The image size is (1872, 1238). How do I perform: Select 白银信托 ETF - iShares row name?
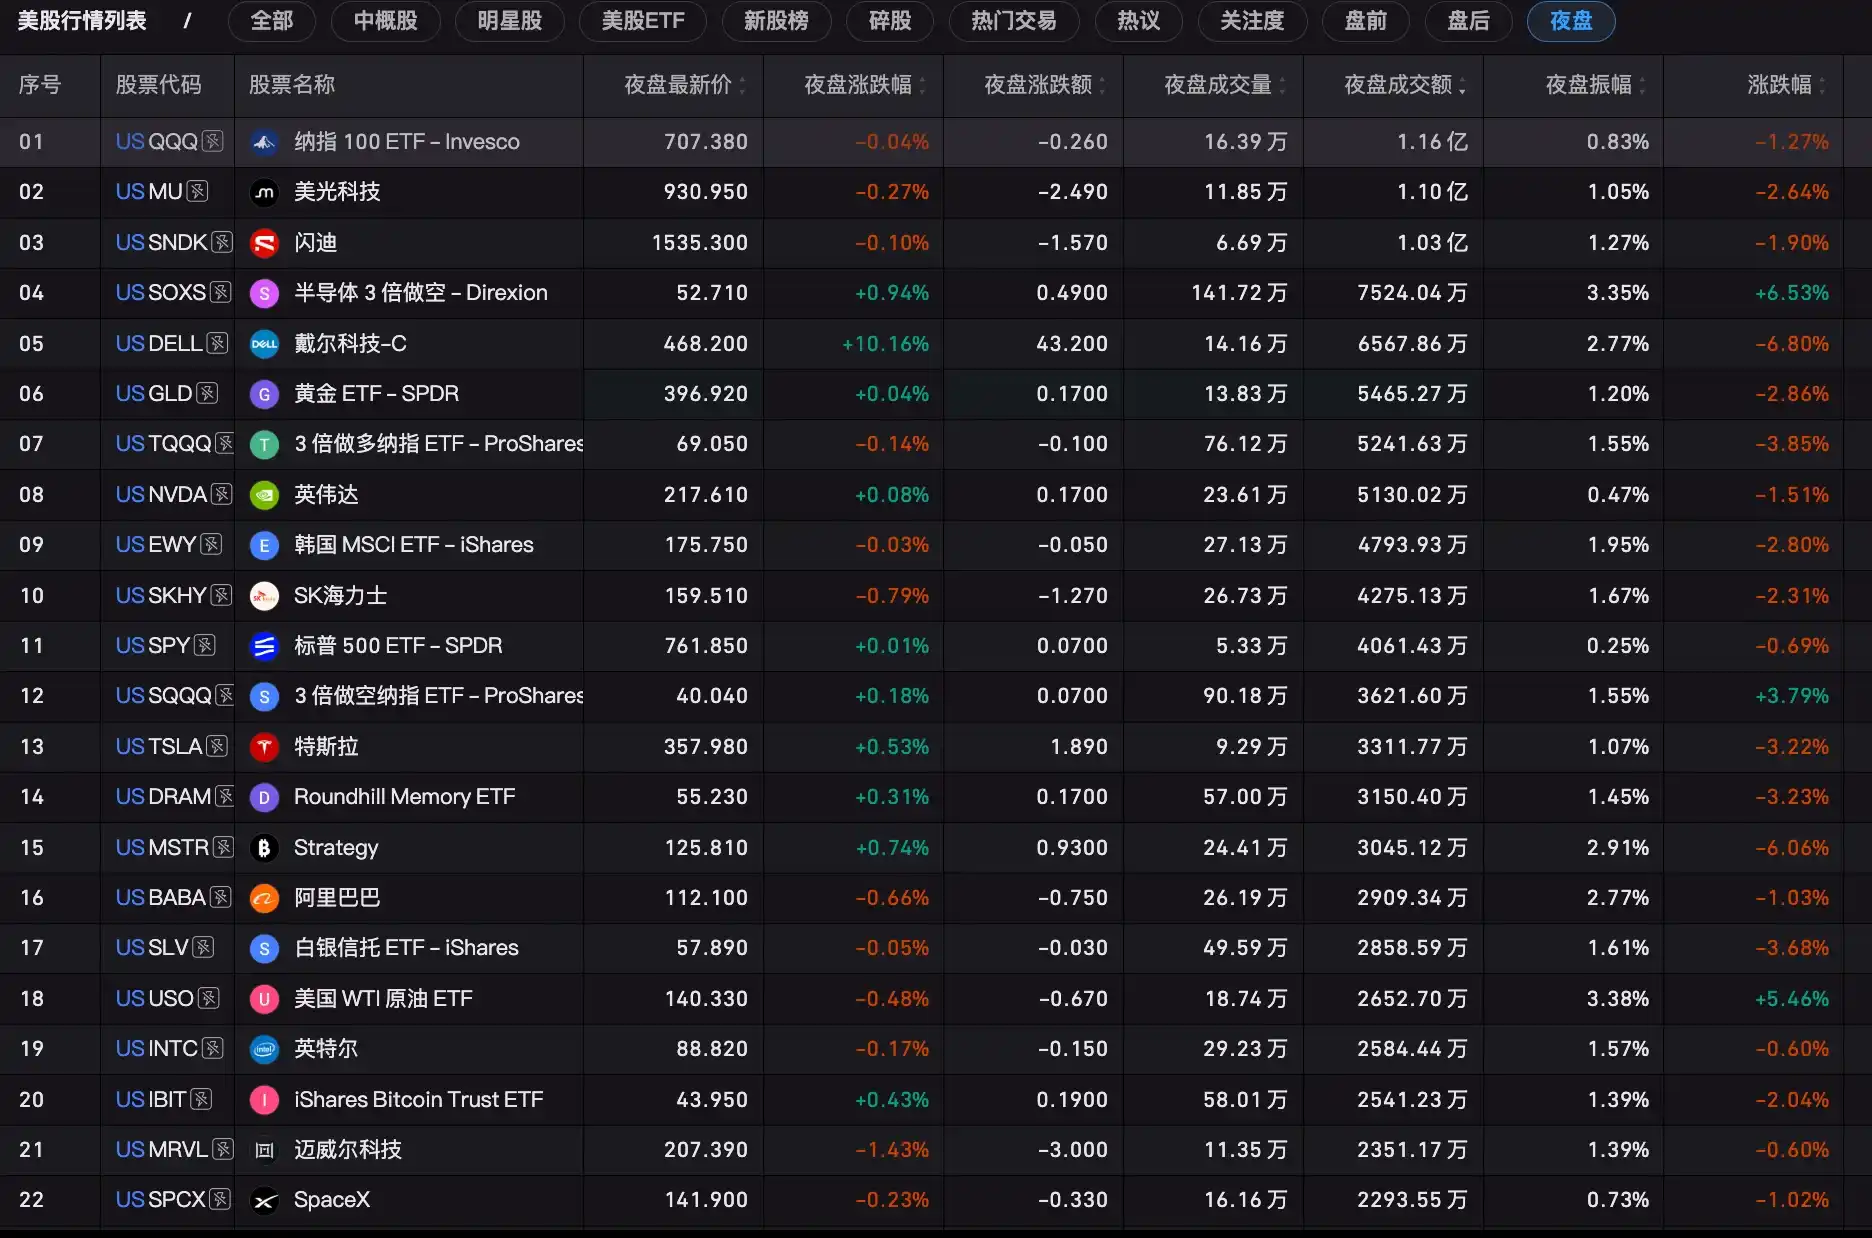pos(406,948)
